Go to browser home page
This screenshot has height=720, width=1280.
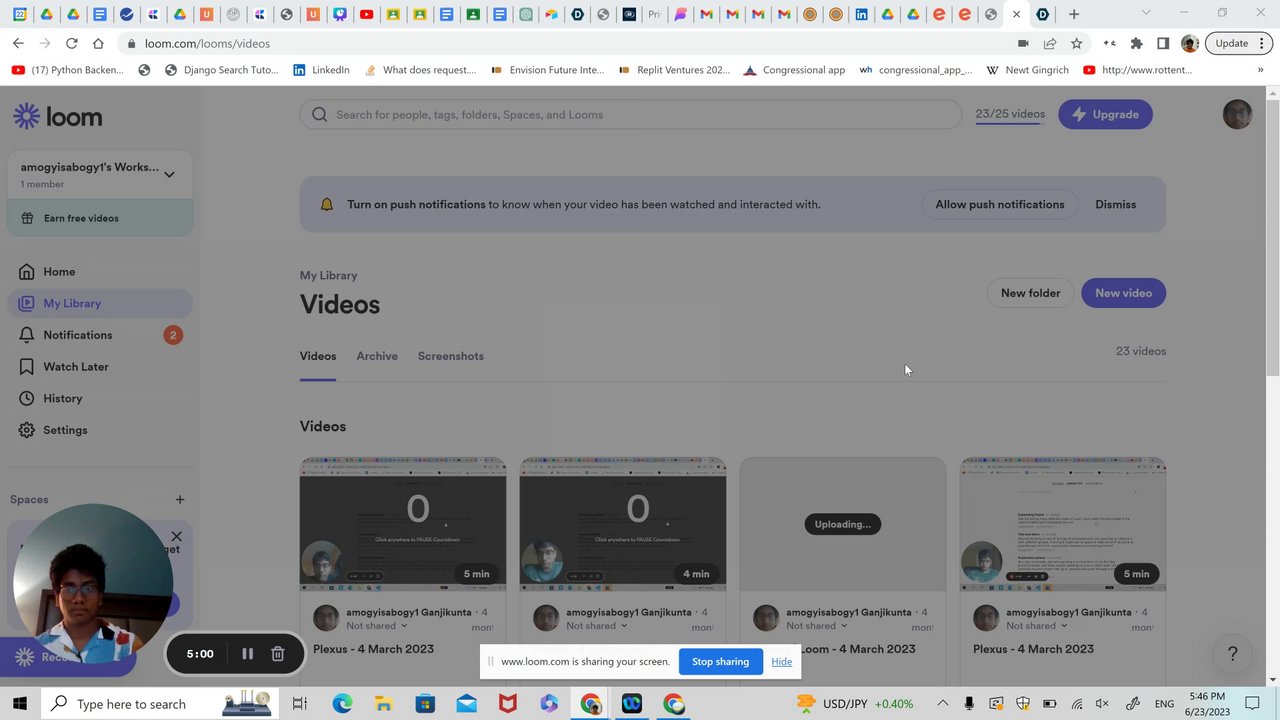98,43
